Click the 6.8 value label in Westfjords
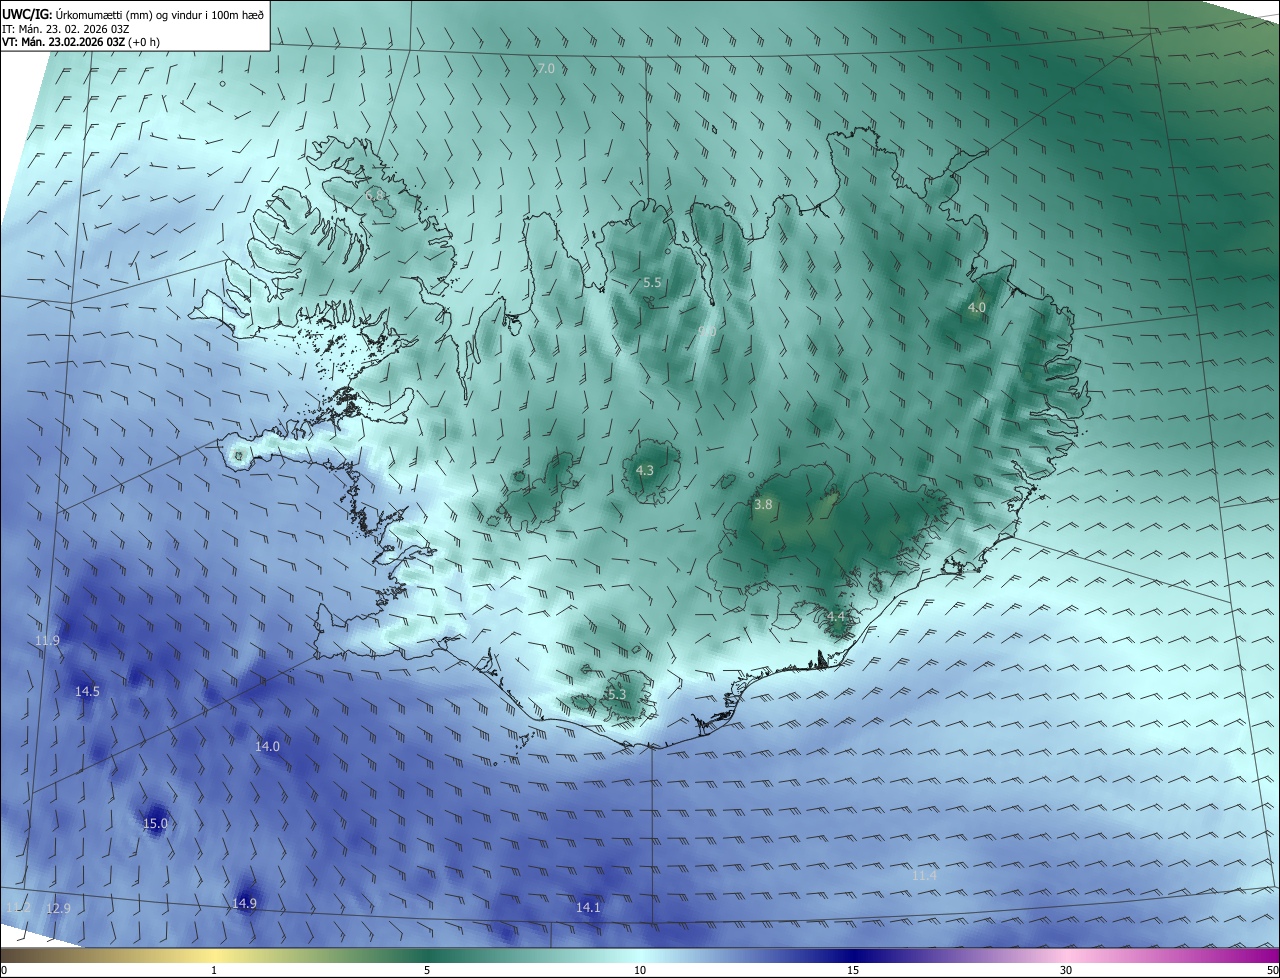The width and height of the screenshot is (1280, 978). pyautogui.click(x=375, y=196)
